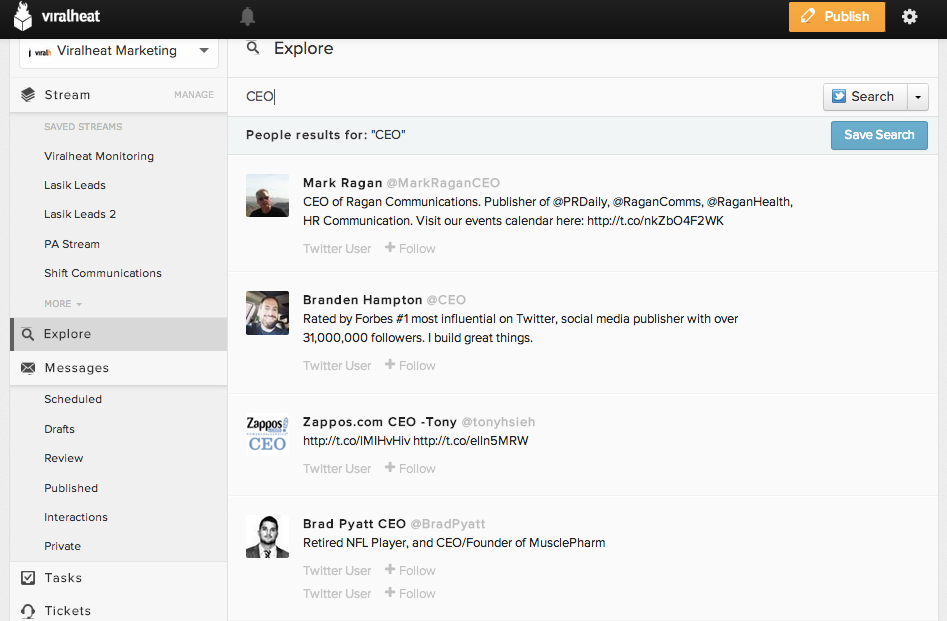Expand MORE saved streams list
This screenshot has height=621, width=947.
[x=63, y=304]
